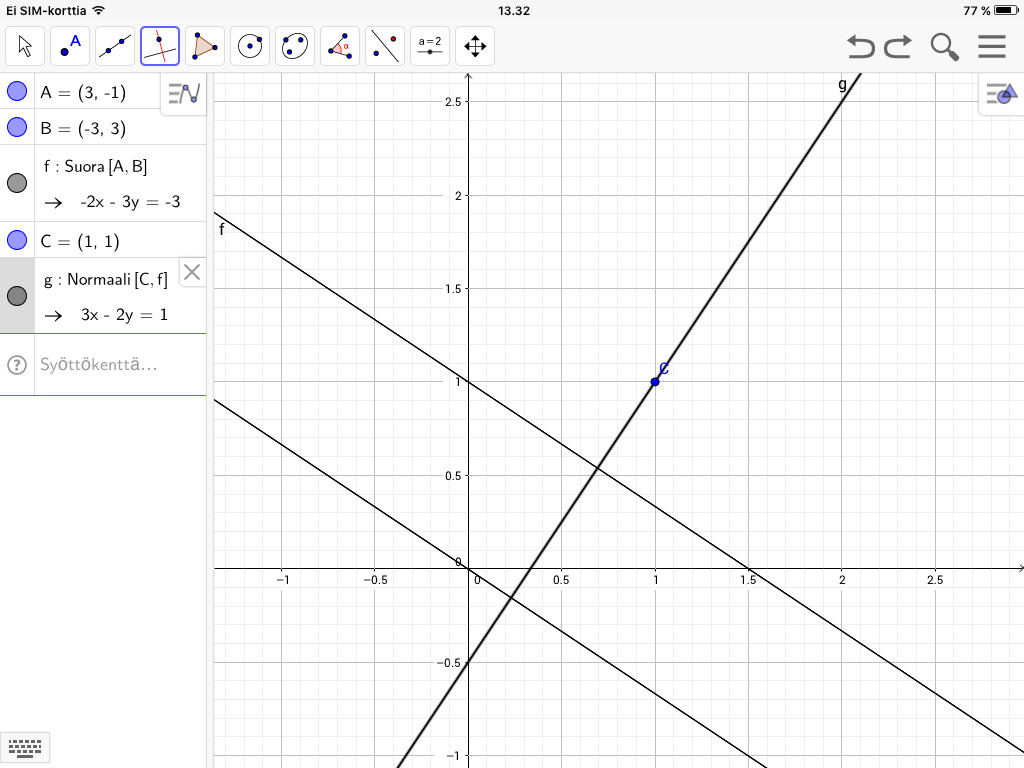The width and height of the screenshot is (1024, 768).
Task: Select the Move arrow tool
Action: [25, 45]
